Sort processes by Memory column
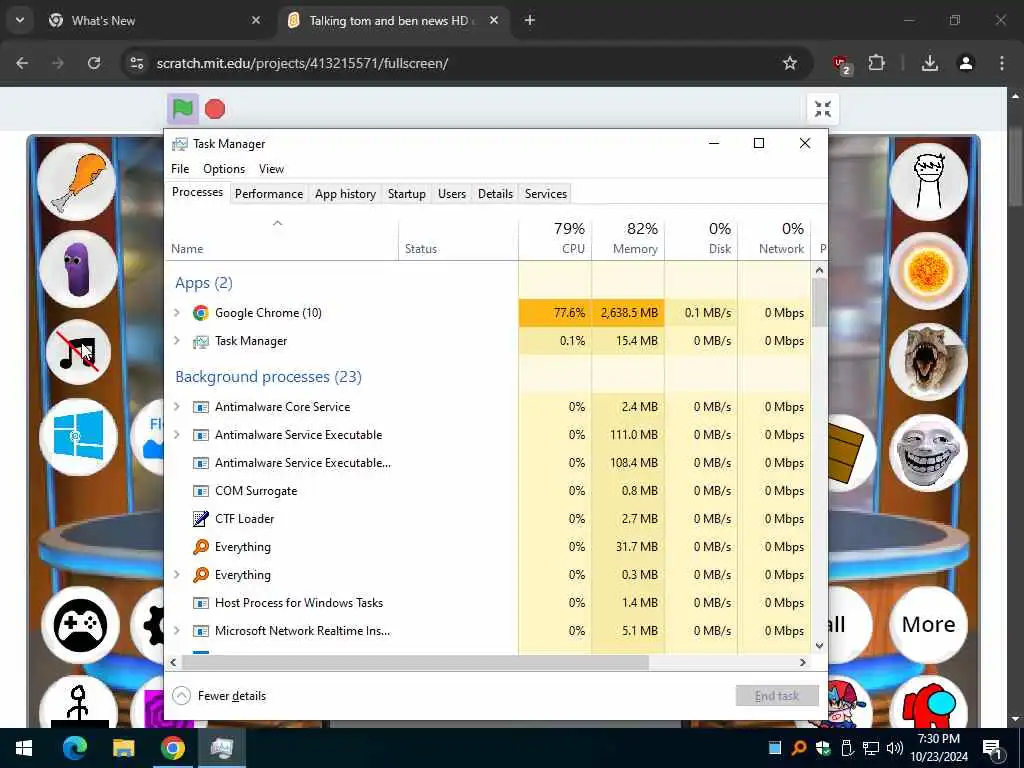The image size is (1024, 768). pos(628,238)
